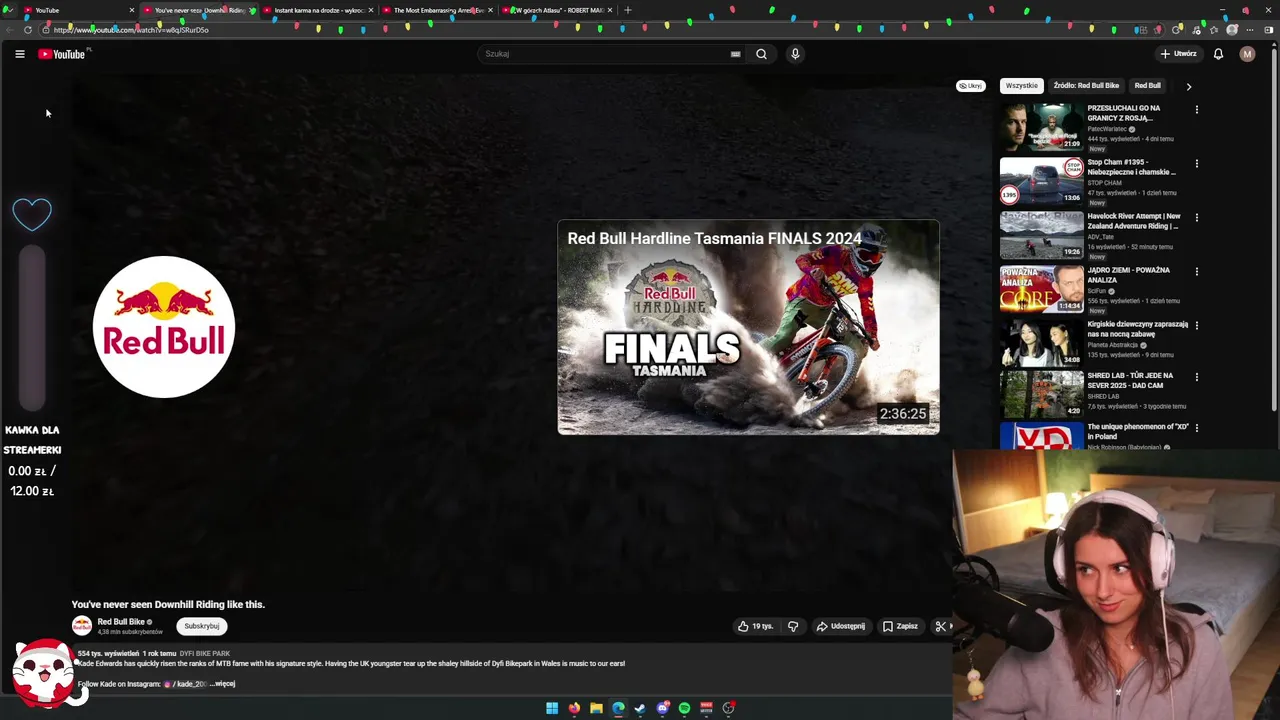Select the Red Bull filter chip
This screenshot has width=1280, height=720.
(x=1147, y=86)
